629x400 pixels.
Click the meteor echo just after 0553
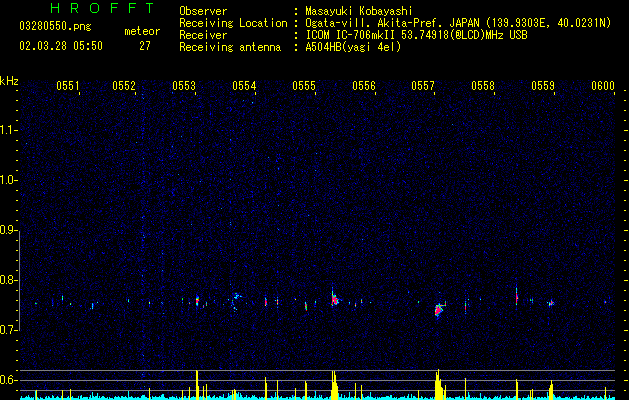pos(197,301)
